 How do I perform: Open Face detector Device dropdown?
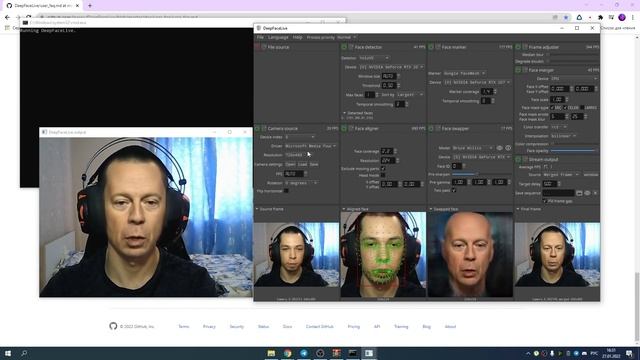[x=391, y=67]
